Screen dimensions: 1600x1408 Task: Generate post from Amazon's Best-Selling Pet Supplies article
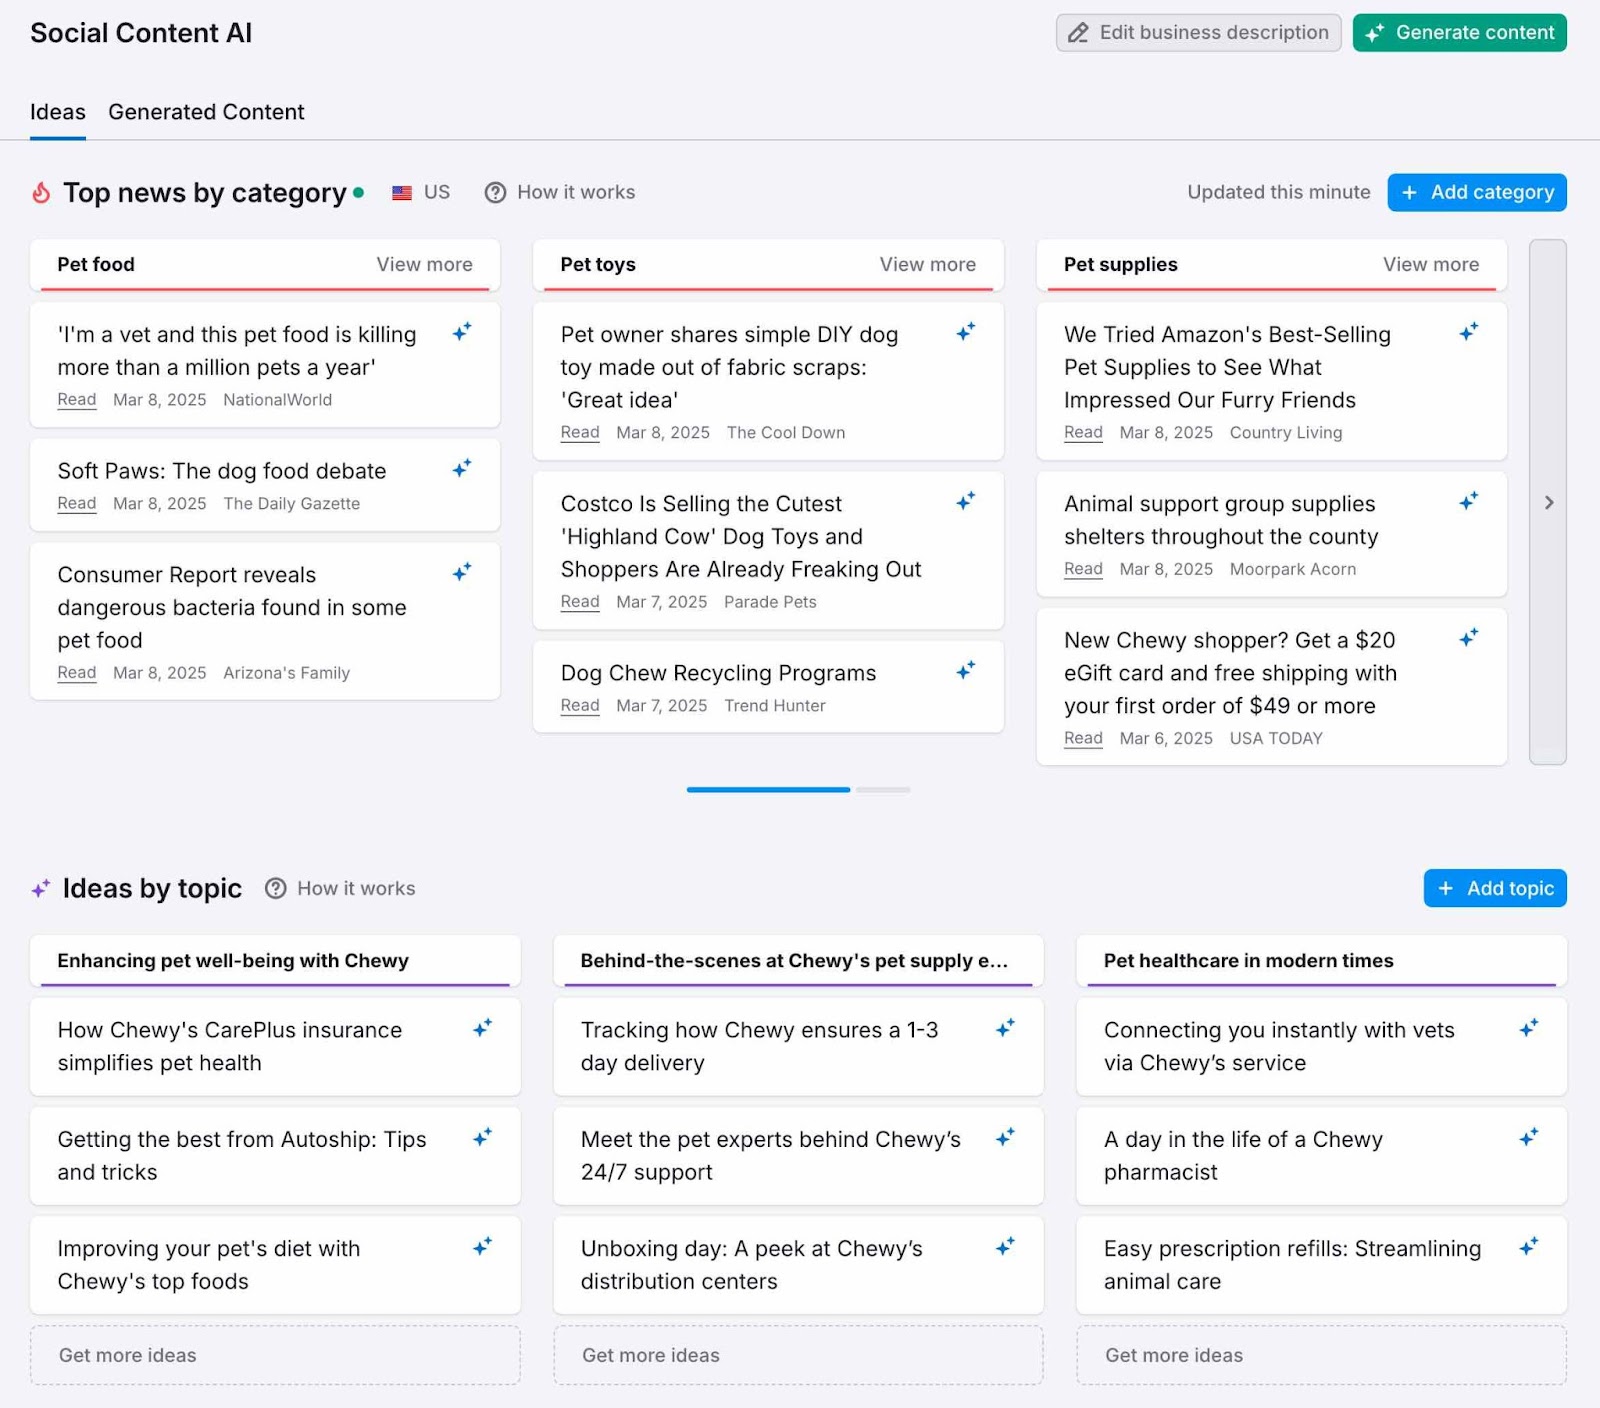(x=1469, y=331)
